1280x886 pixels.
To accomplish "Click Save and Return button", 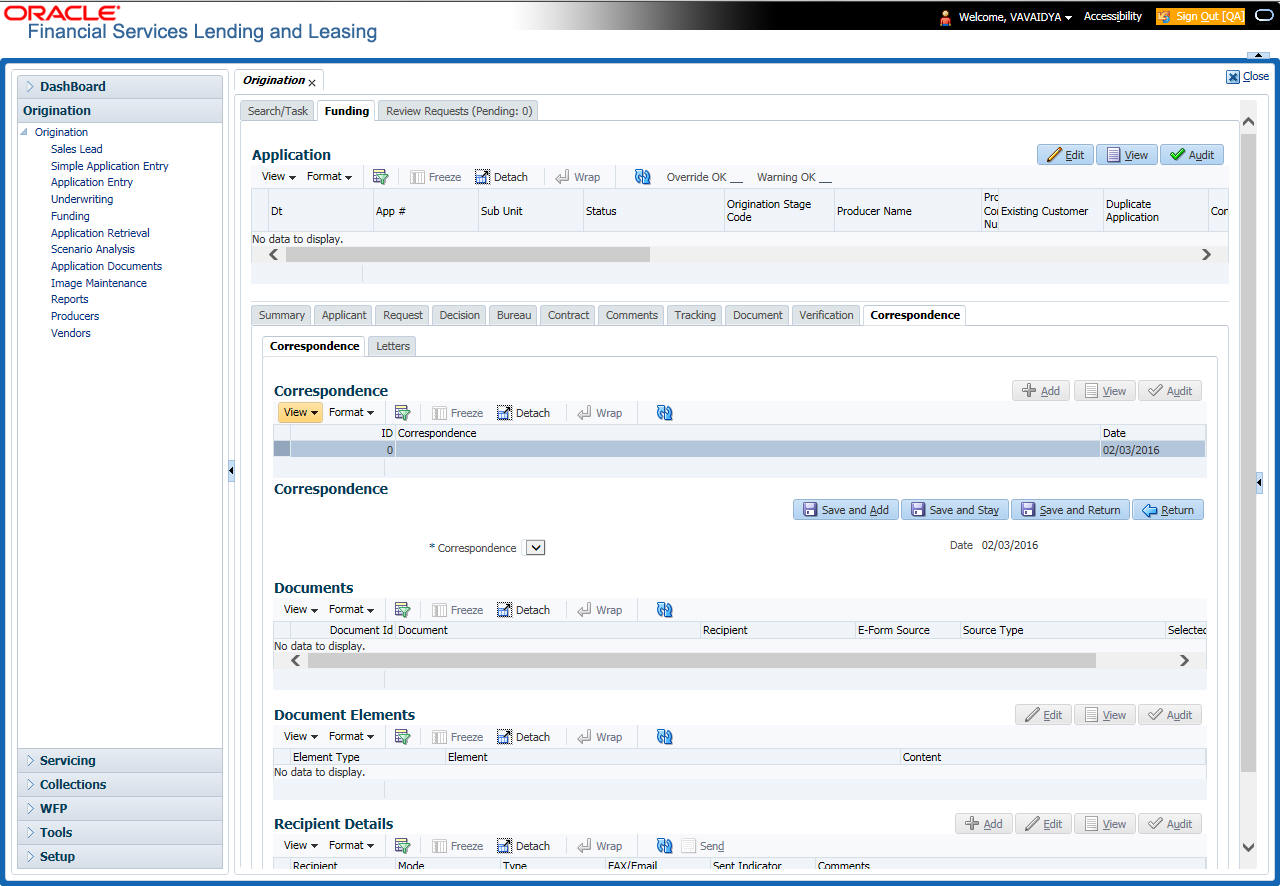I will [x=1070, y=510].
